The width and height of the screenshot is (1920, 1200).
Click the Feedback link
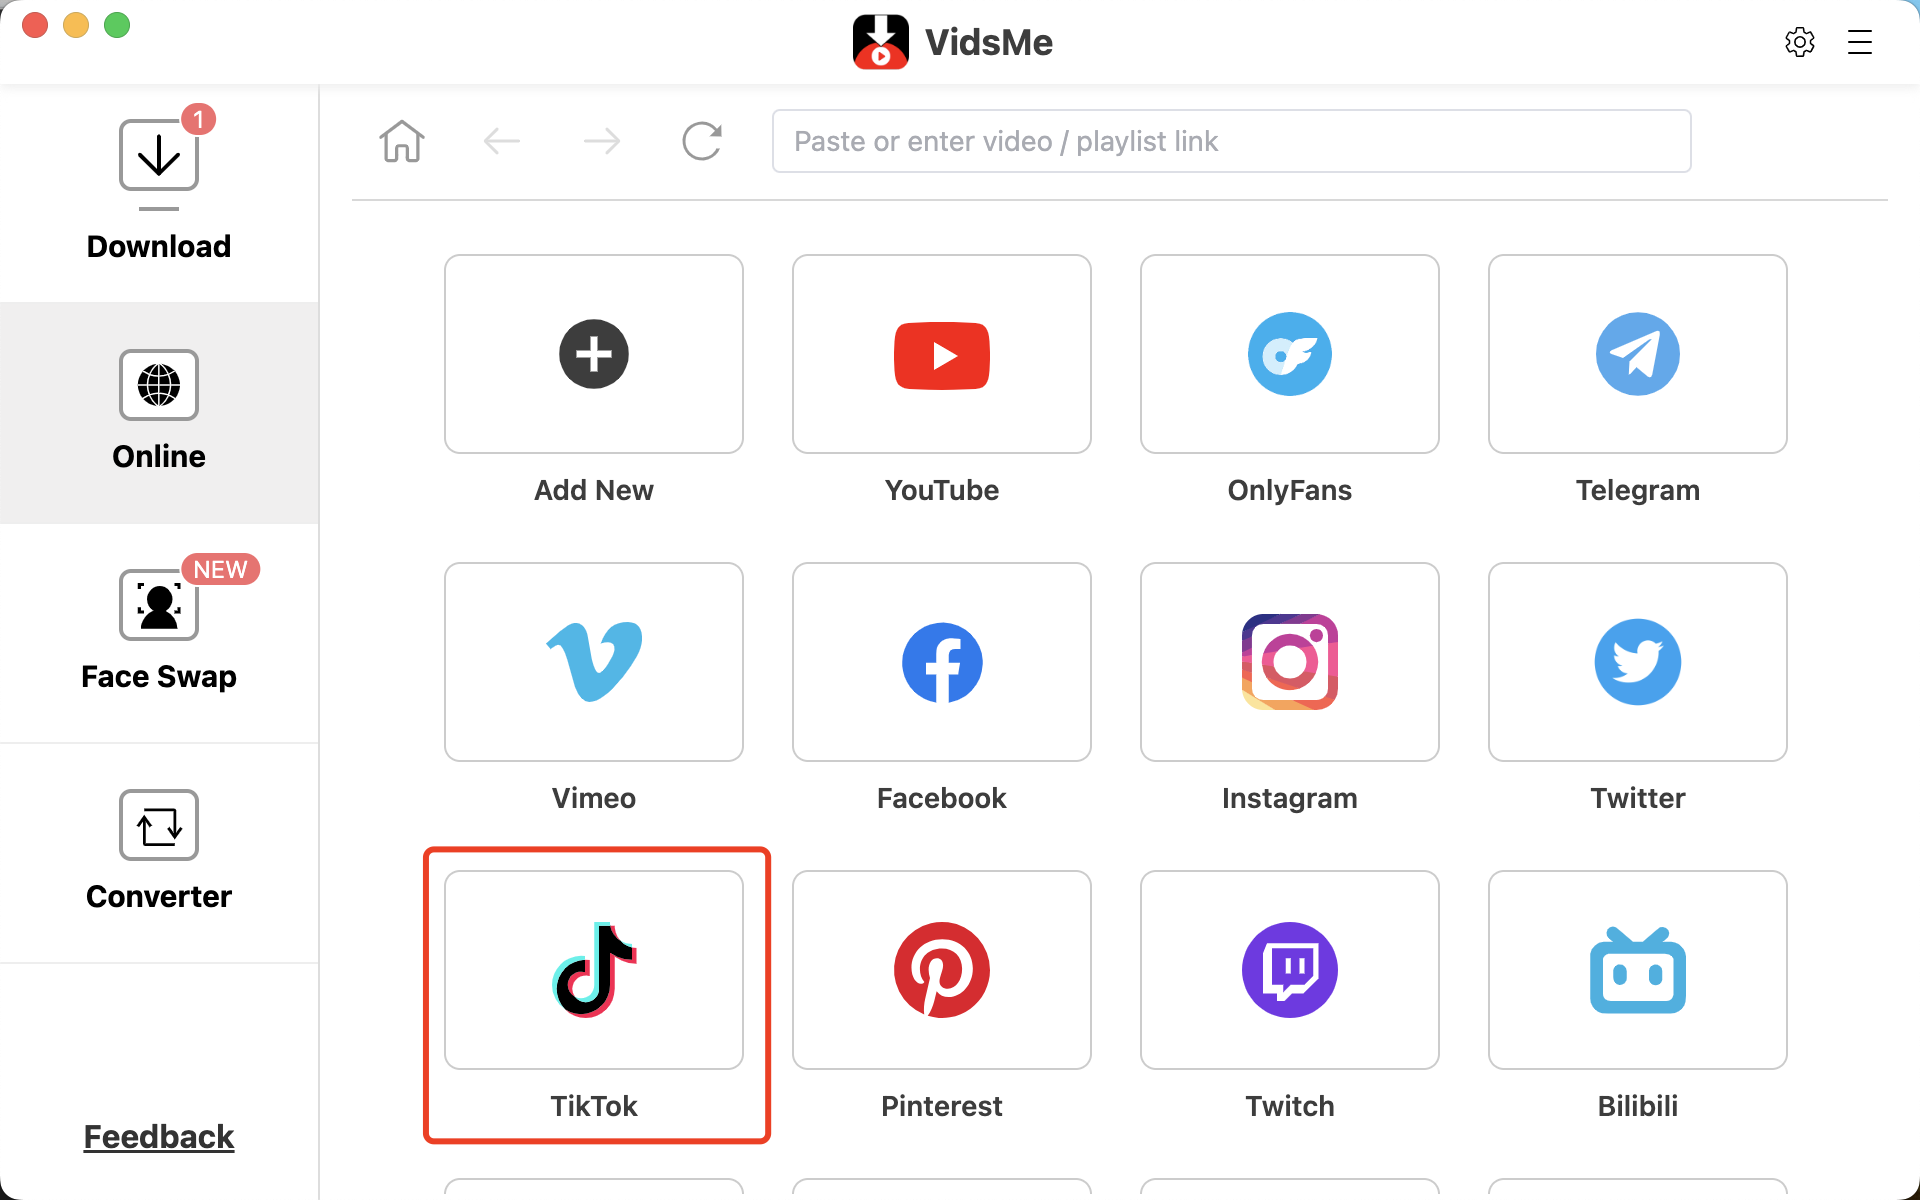(x=159, y=1135)
